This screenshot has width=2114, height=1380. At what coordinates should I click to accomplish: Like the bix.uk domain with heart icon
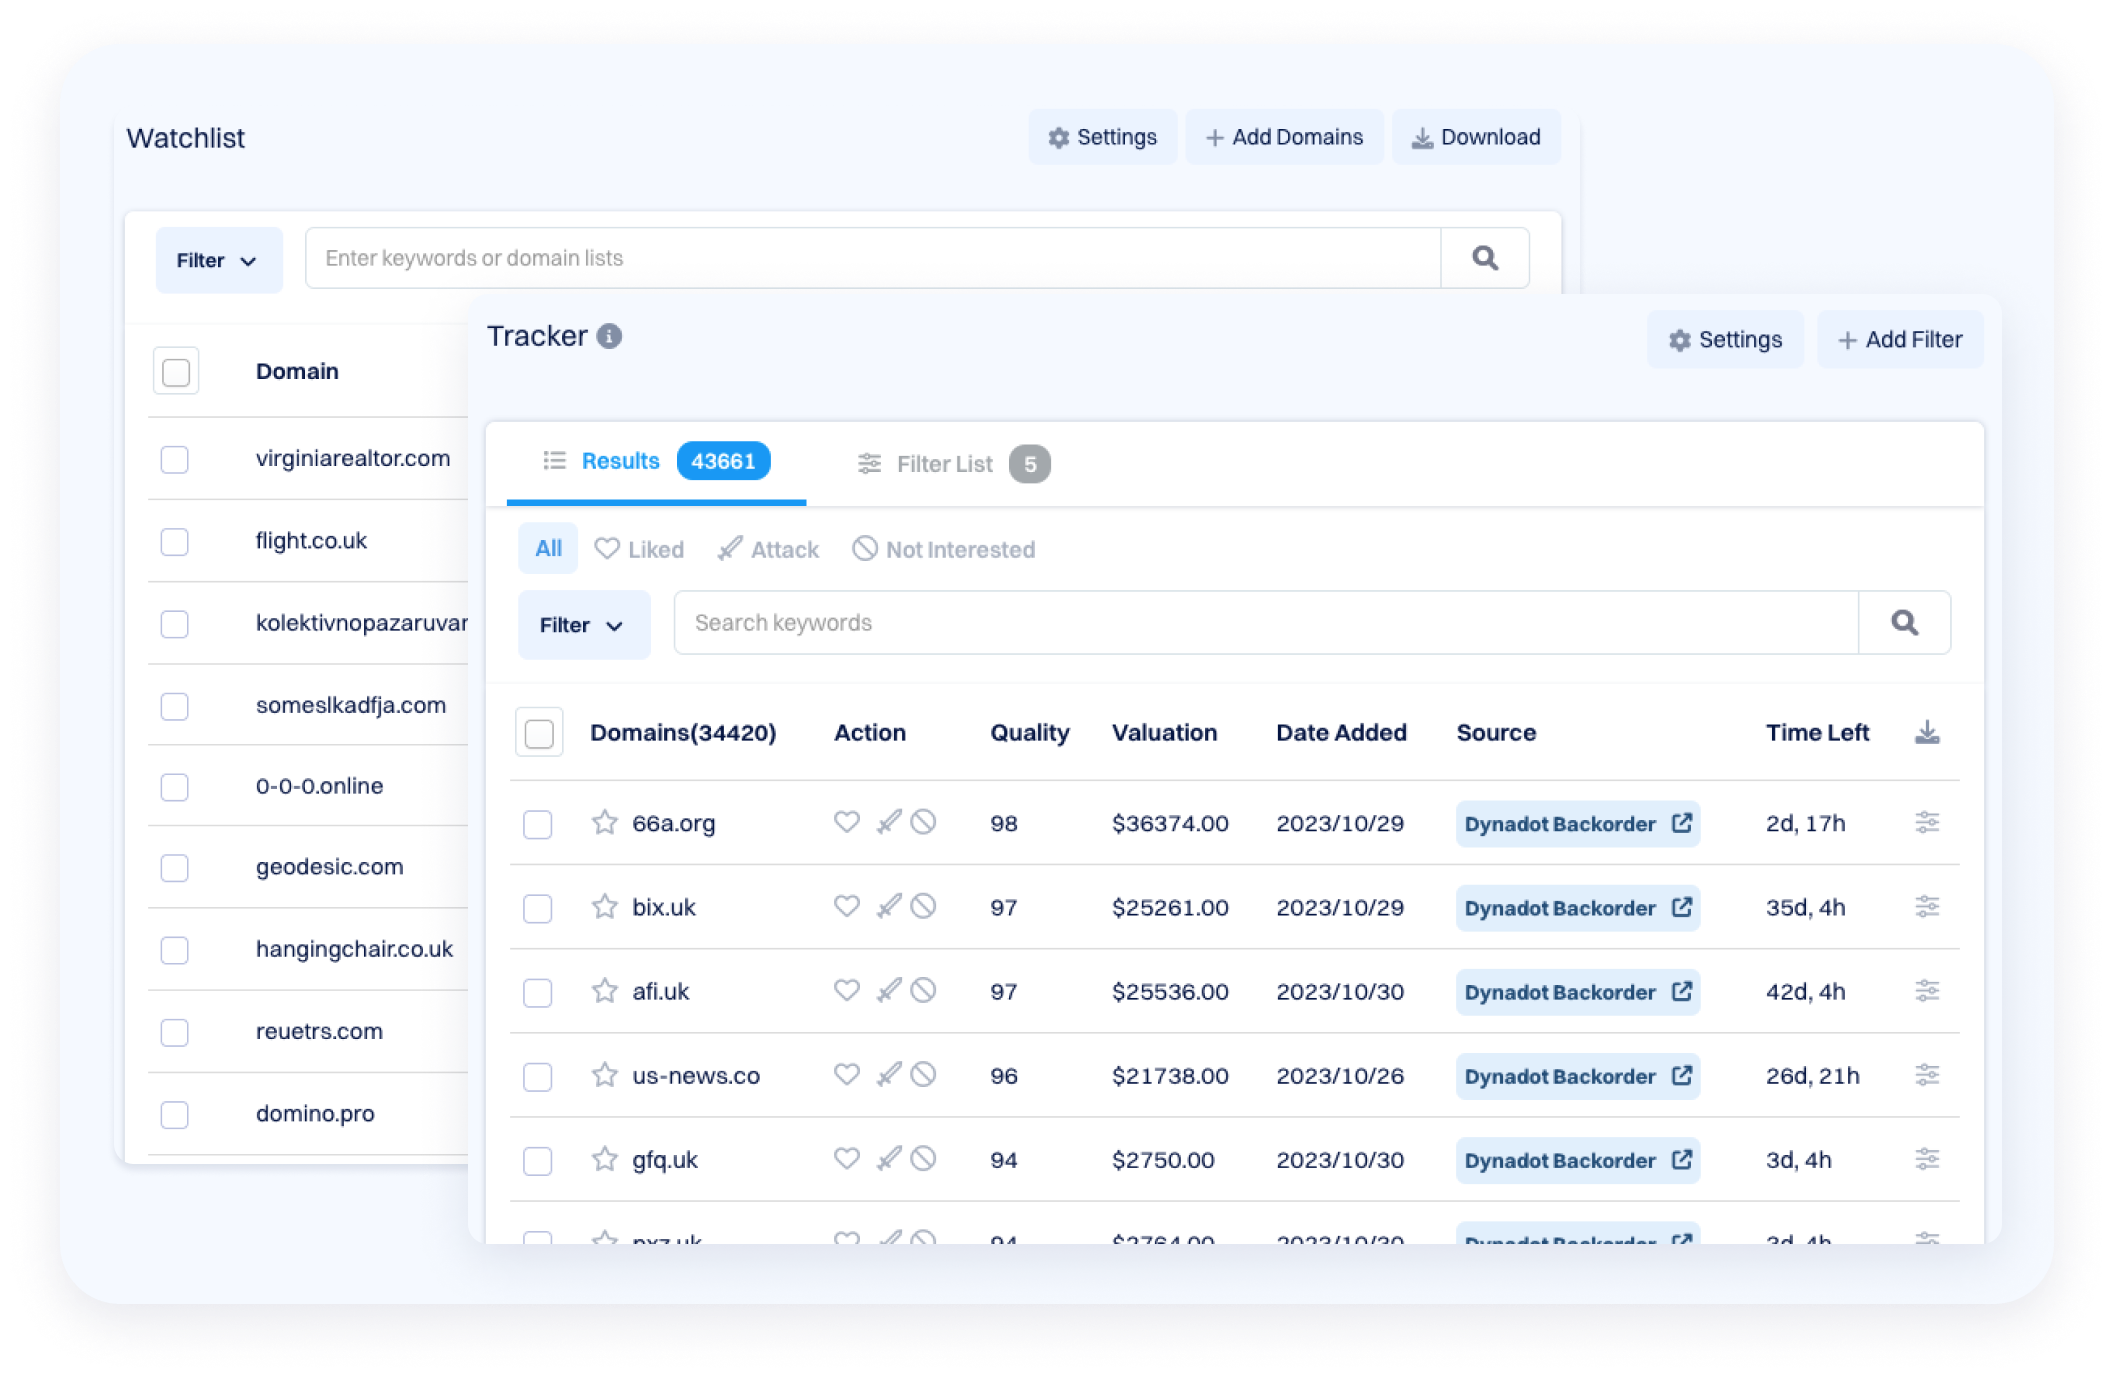pos(846,906)
